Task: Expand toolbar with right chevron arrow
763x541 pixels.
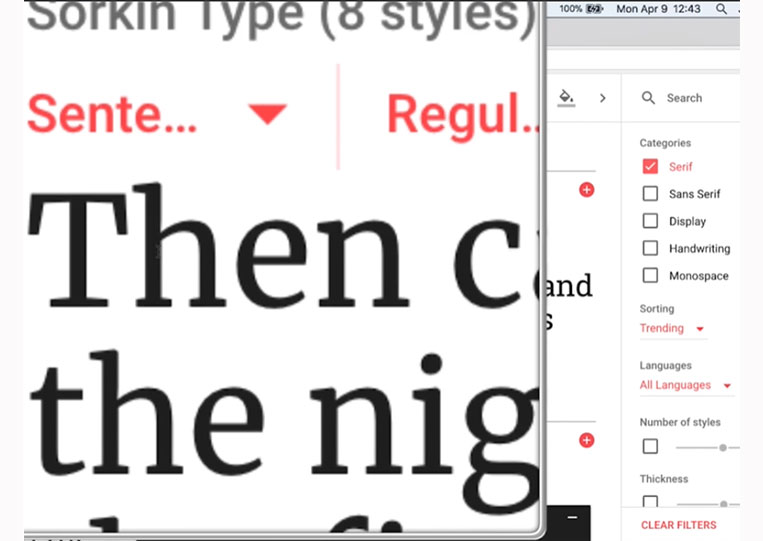Action: 602,98
